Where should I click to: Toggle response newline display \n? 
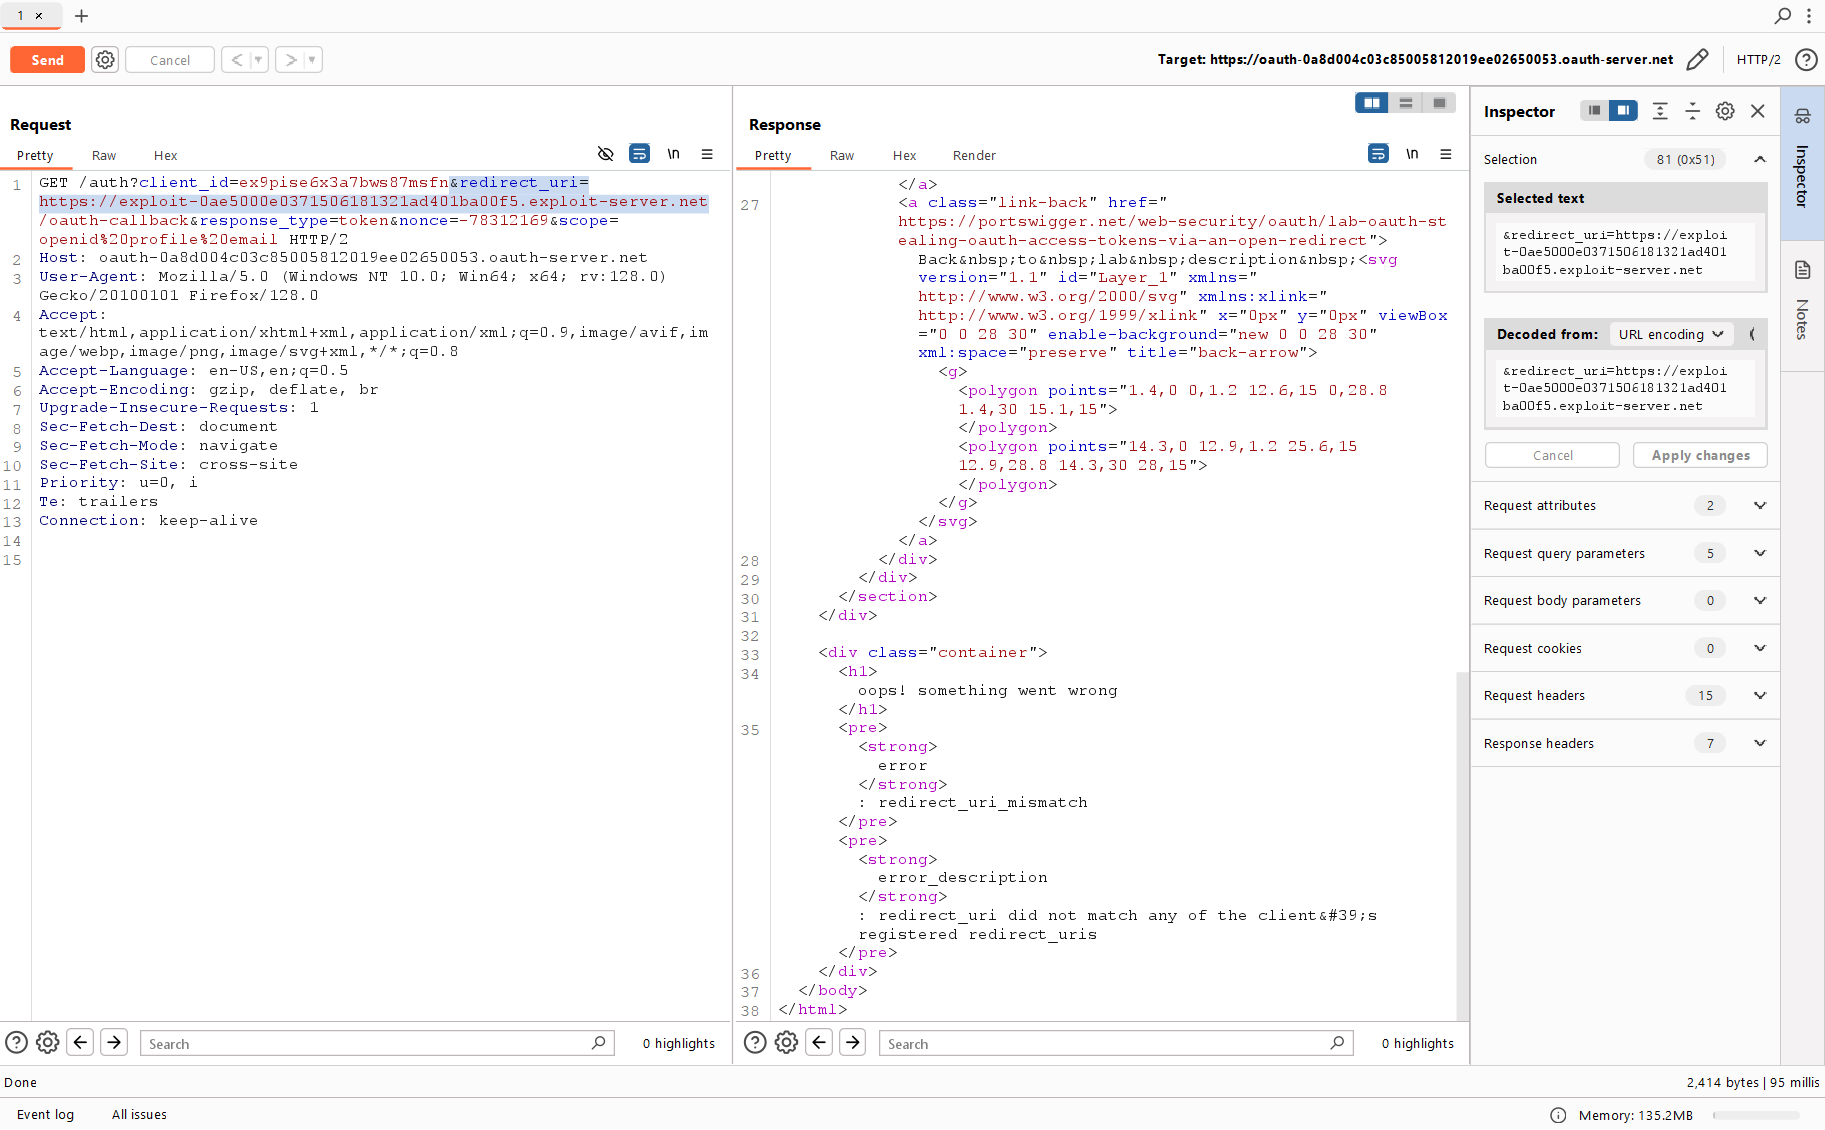tap(1412, 154)
